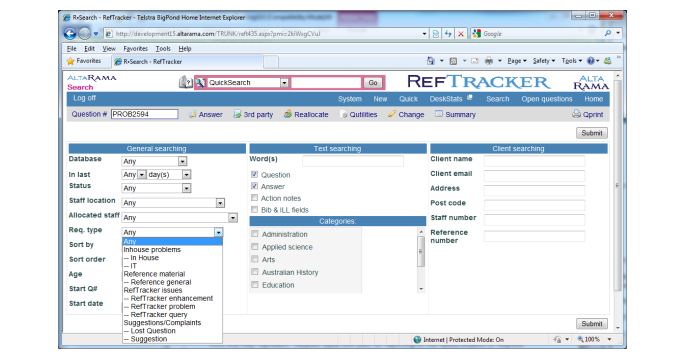This screenshot has height=362, width=698.
Task: Click the Answer toolbar icon
Action: [x=192, y=114]
